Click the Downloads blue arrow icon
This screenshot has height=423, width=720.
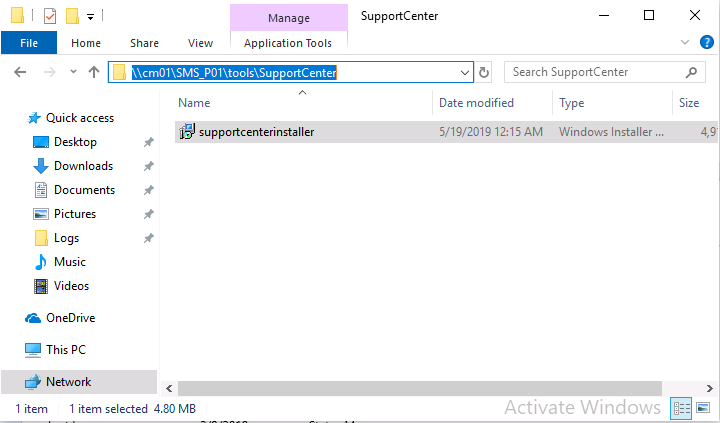(41, 166)
